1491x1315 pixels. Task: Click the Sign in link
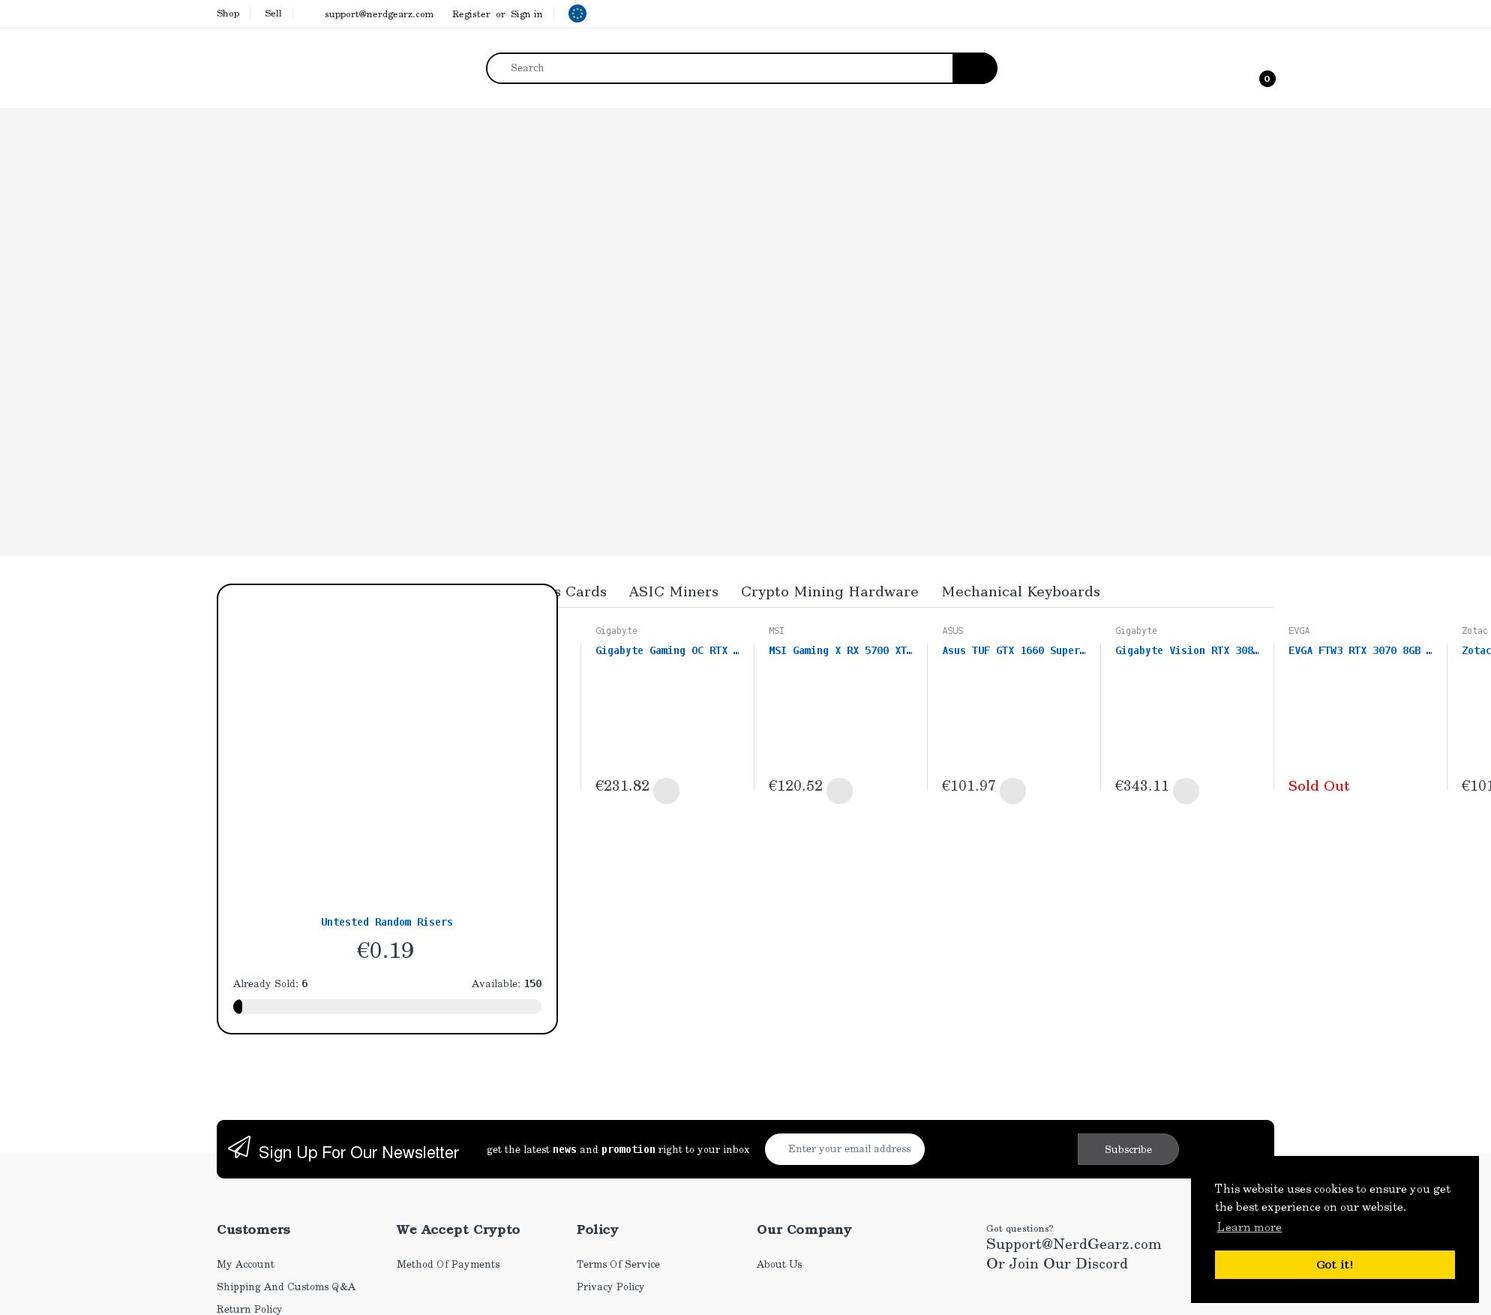coord(526,14)
